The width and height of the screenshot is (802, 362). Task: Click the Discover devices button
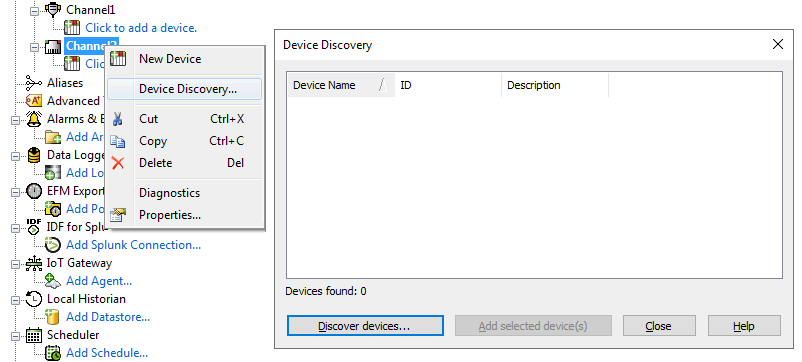click(x=365, y=326)
